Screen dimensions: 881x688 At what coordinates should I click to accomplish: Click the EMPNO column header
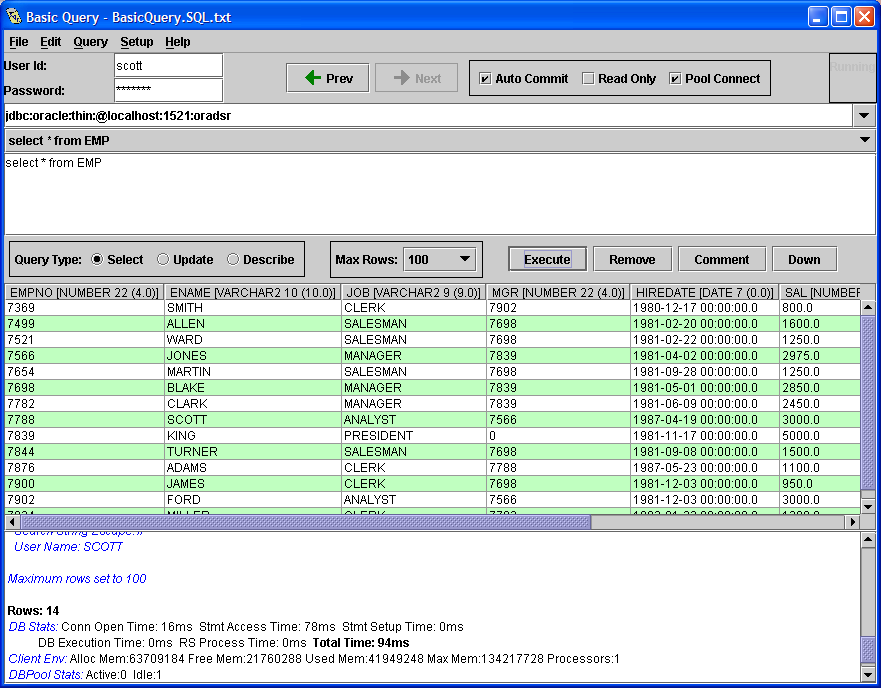pyautogui.click(x=84, y=292)
